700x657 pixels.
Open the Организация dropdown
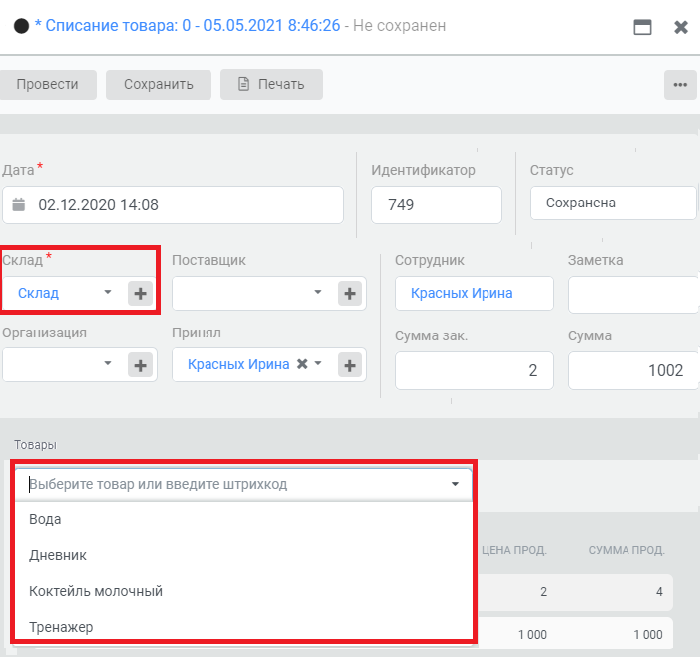click(108, 363)
